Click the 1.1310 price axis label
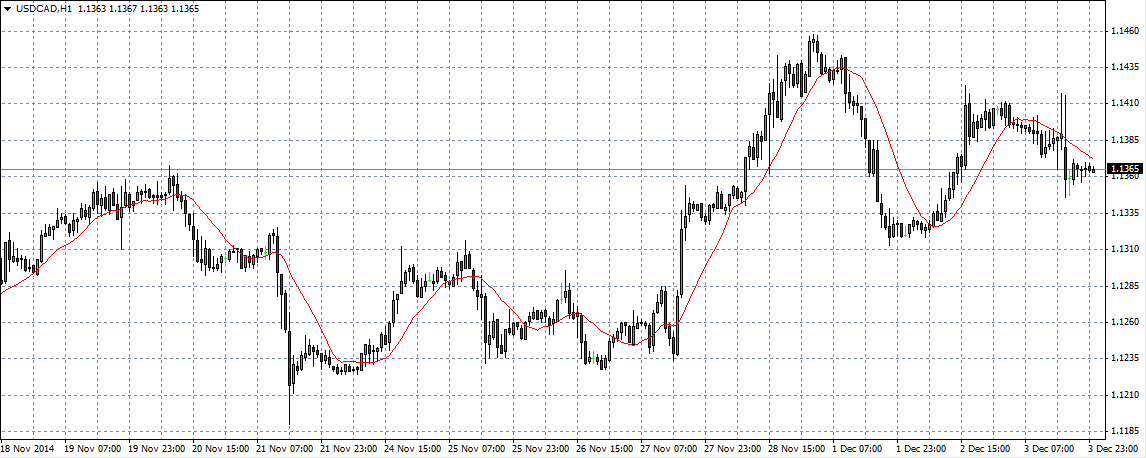This screenshot has width=1146, height=458. pyautogui.click(x=1125, y=249)
